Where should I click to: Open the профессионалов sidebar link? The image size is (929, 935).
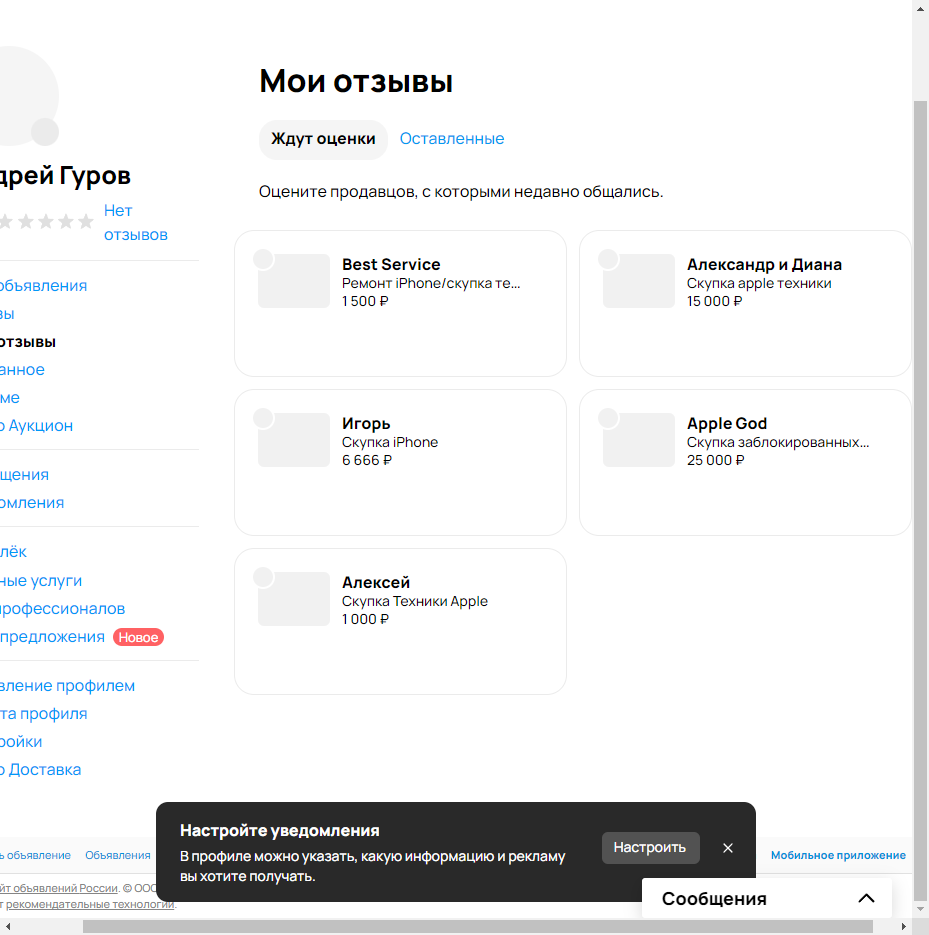(x=62, y=609)
